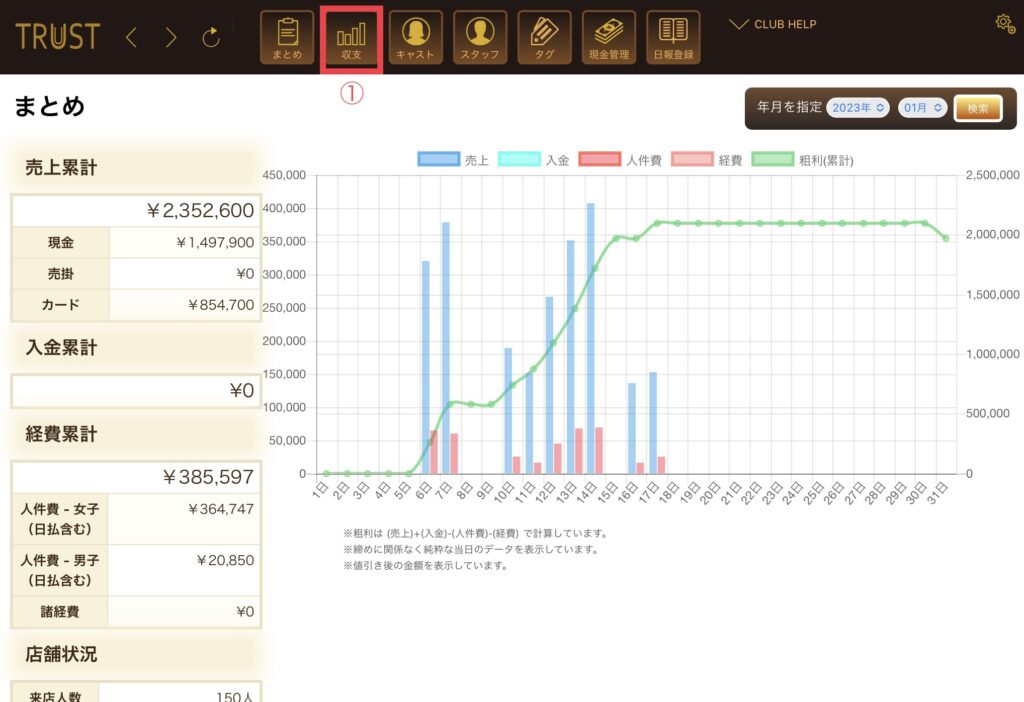
Task: Click the 検索 search button
Action: pyautogui.click(x=978, y=108)
